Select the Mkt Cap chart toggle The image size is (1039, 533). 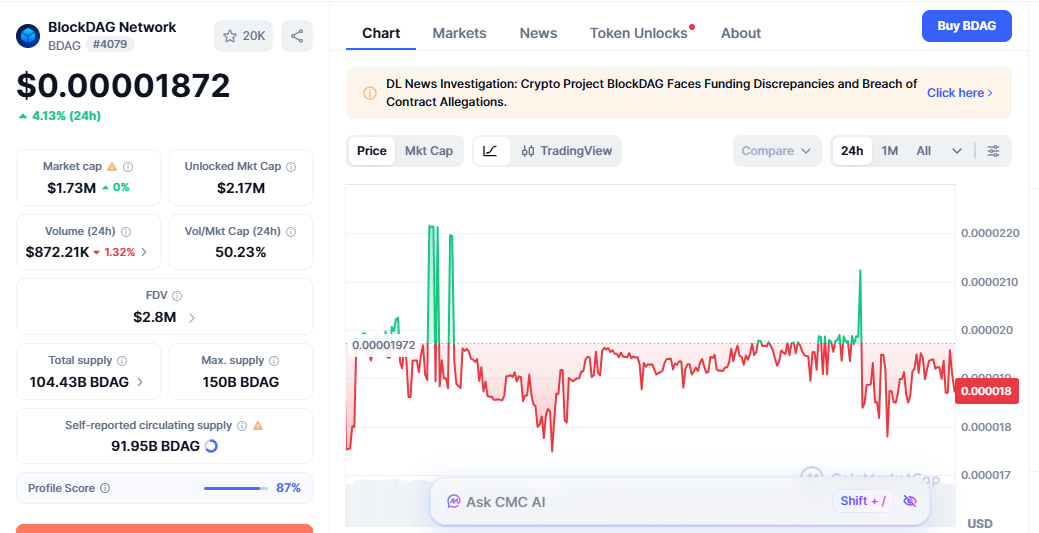coord(429,151)
